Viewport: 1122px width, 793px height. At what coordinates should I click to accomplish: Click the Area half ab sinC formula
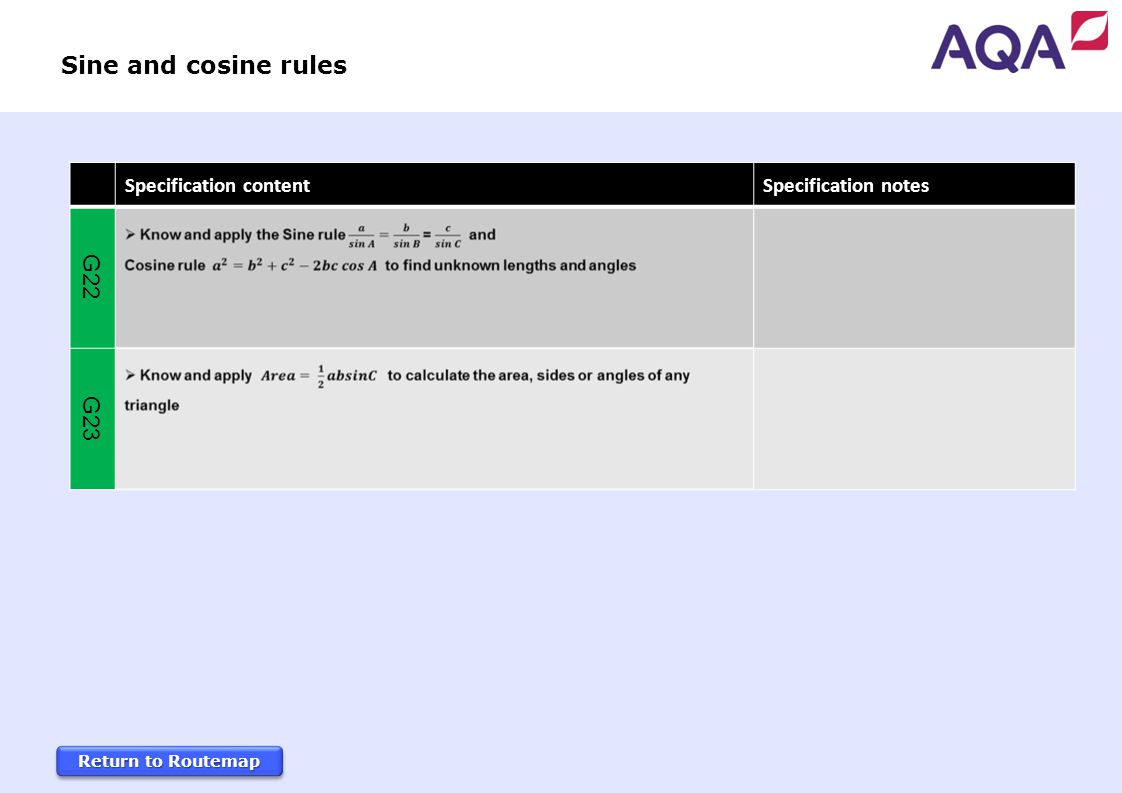click(318, 376)
